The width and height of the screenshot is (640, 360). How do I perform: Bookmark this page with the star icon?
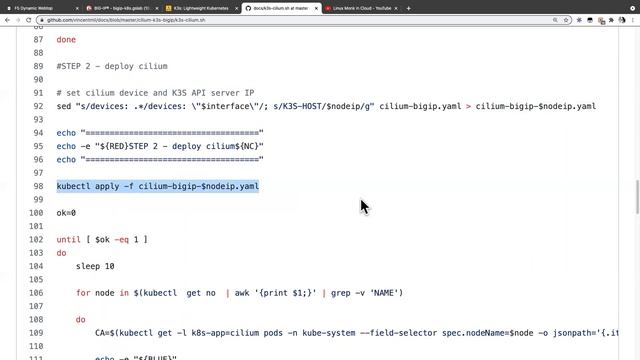(x=566, y=20)
